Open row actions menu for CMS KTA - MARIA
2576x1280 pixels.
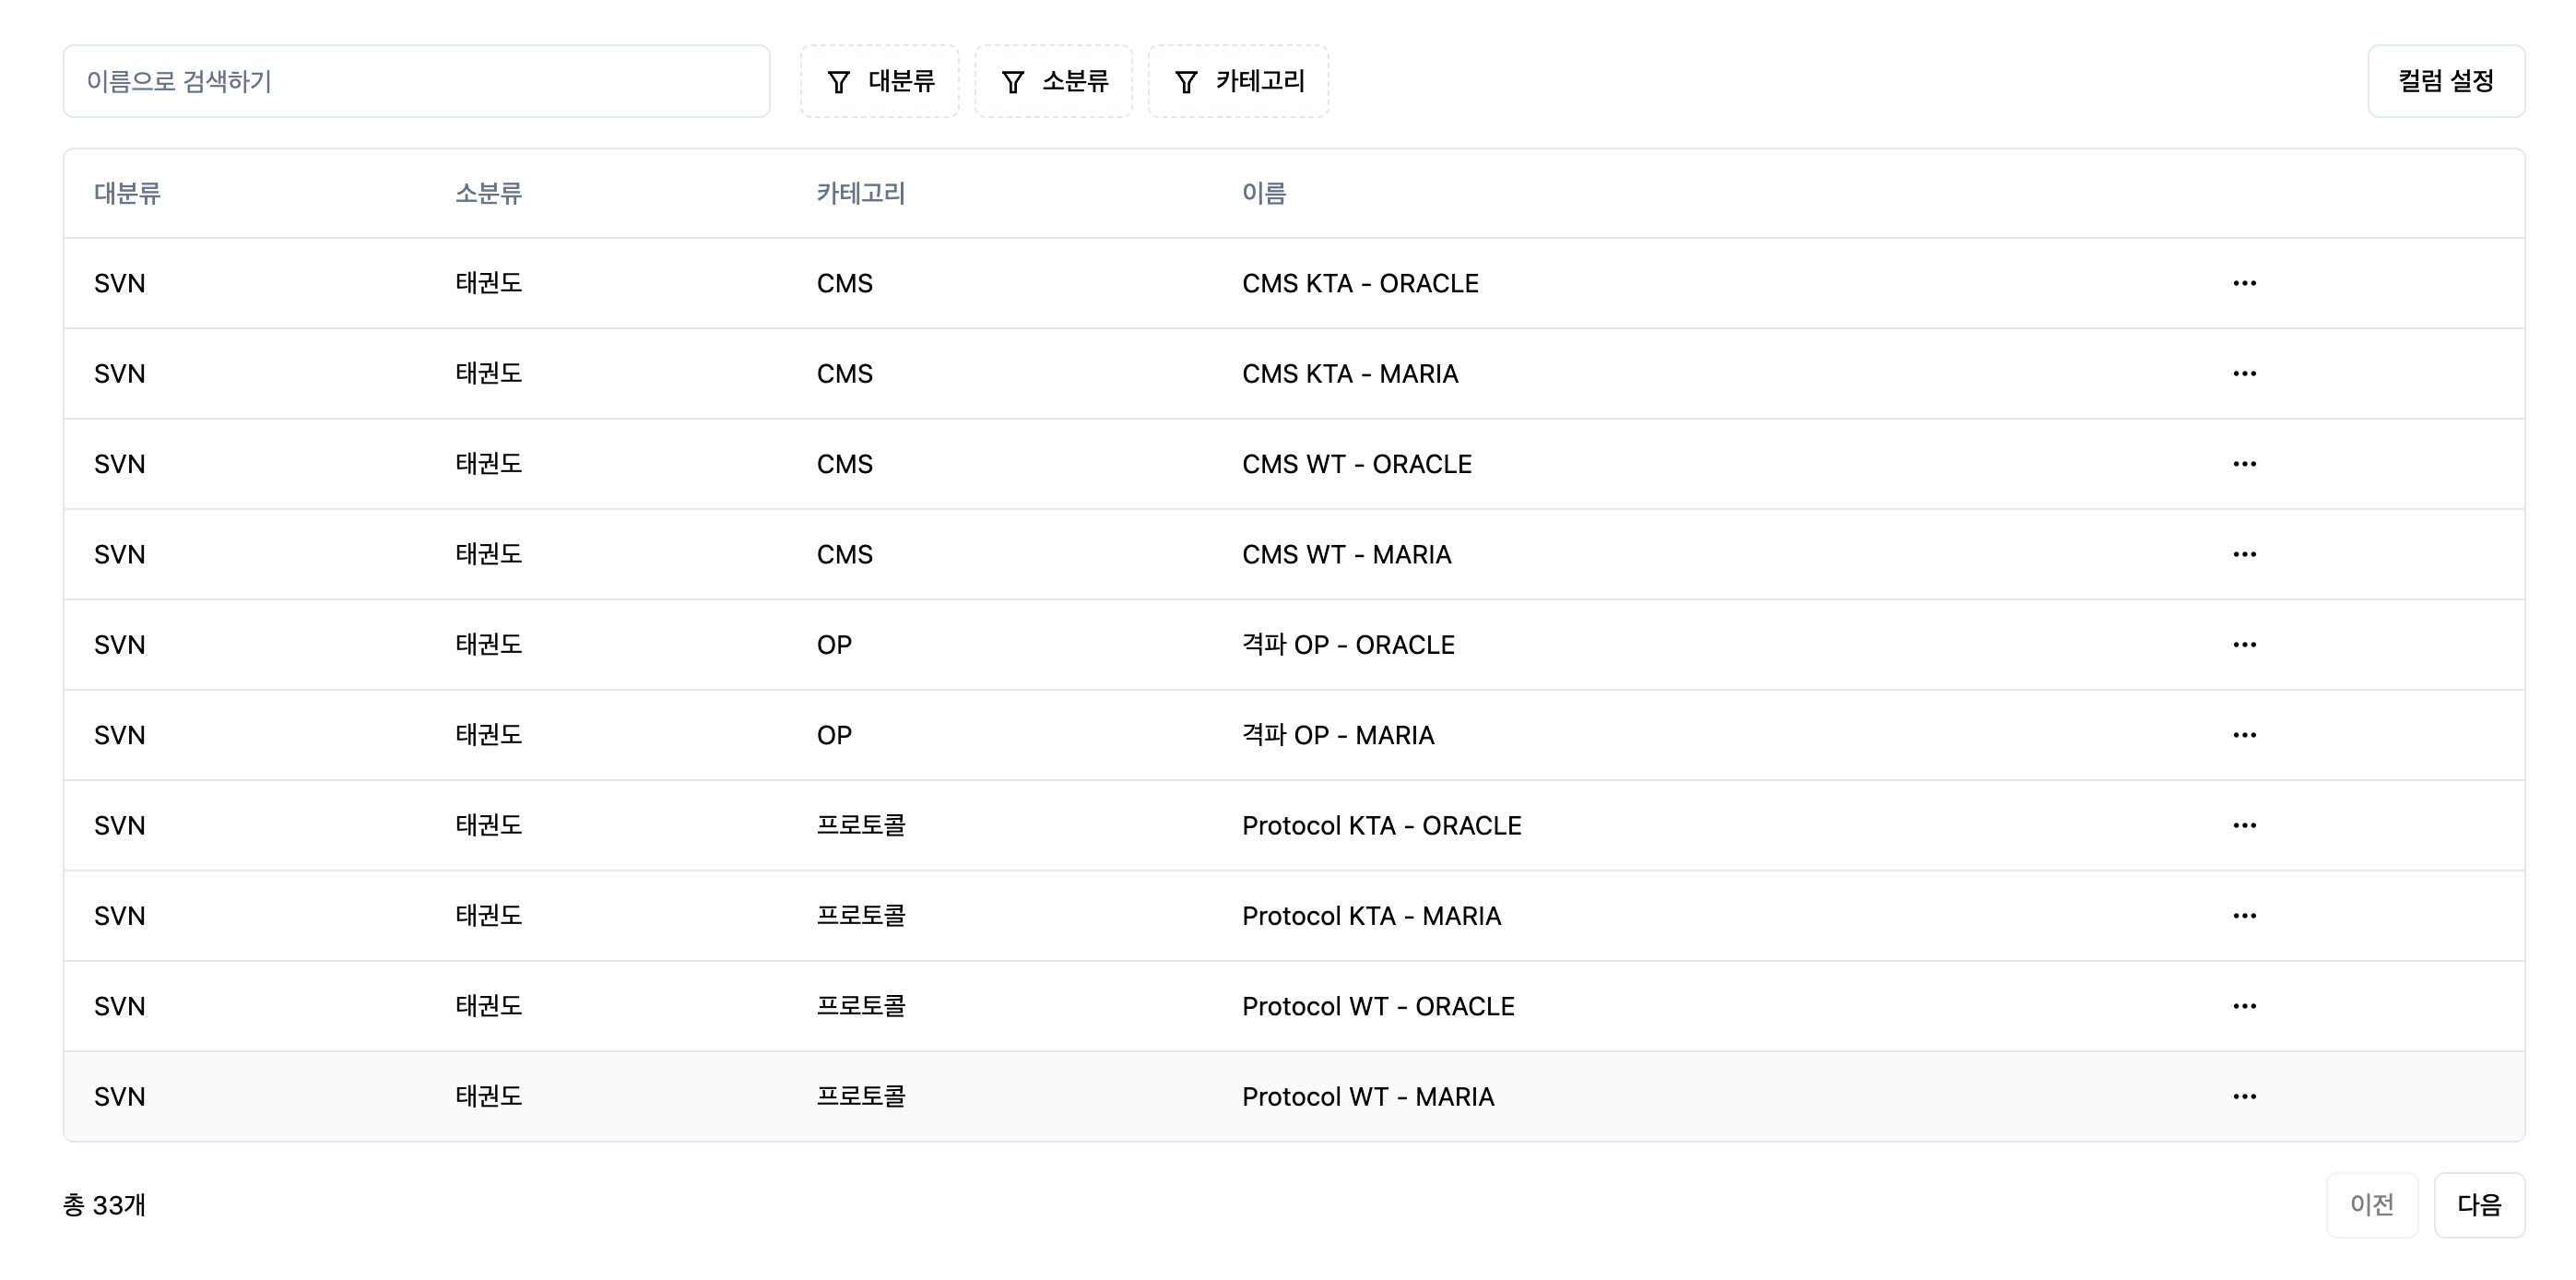click(x=2244, y=373)
